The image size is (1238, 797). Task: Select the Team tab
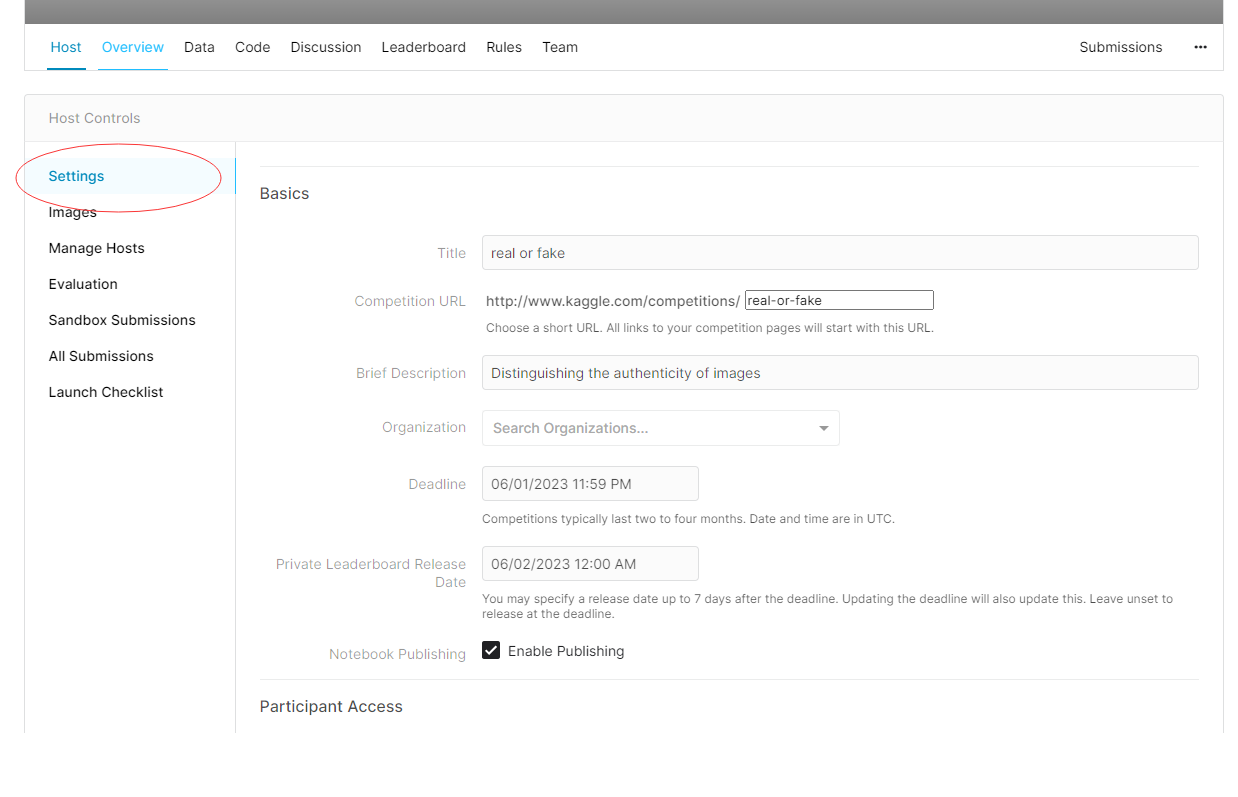coord(560,47)
